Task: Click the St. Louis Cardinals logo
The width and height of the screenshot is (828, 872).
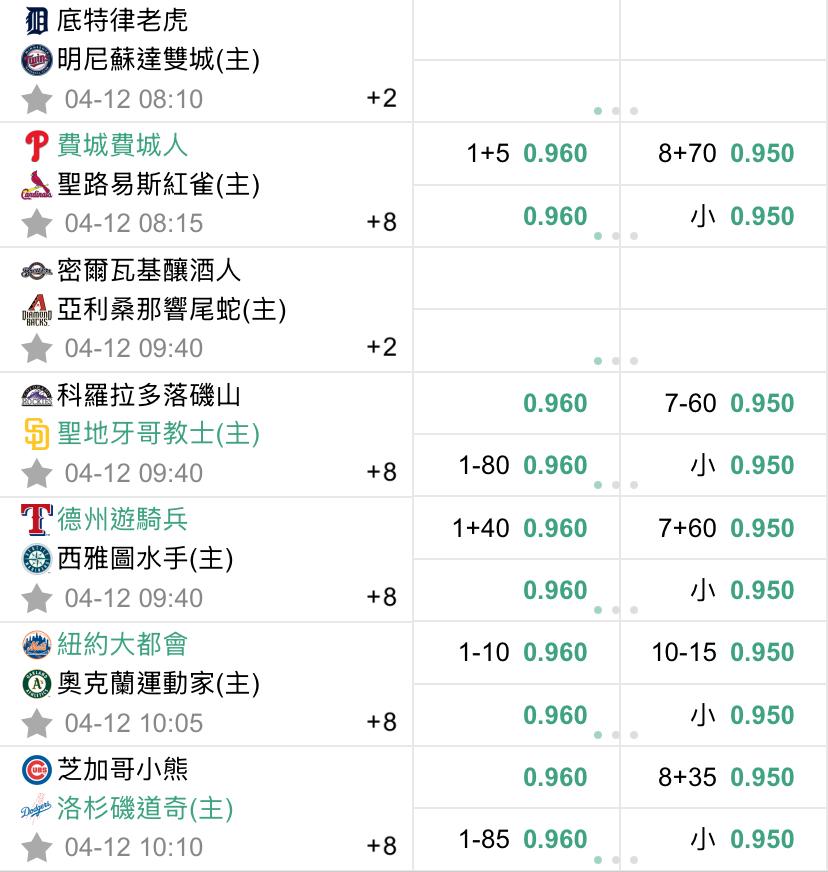Action: [37, 185]
